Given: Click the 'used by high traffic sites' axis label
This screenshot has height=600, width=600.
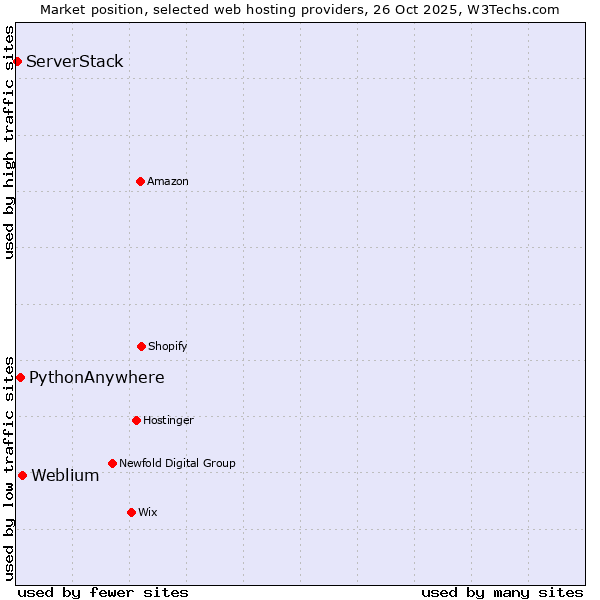Looking at the screenshot, I should tap(9, 142).
